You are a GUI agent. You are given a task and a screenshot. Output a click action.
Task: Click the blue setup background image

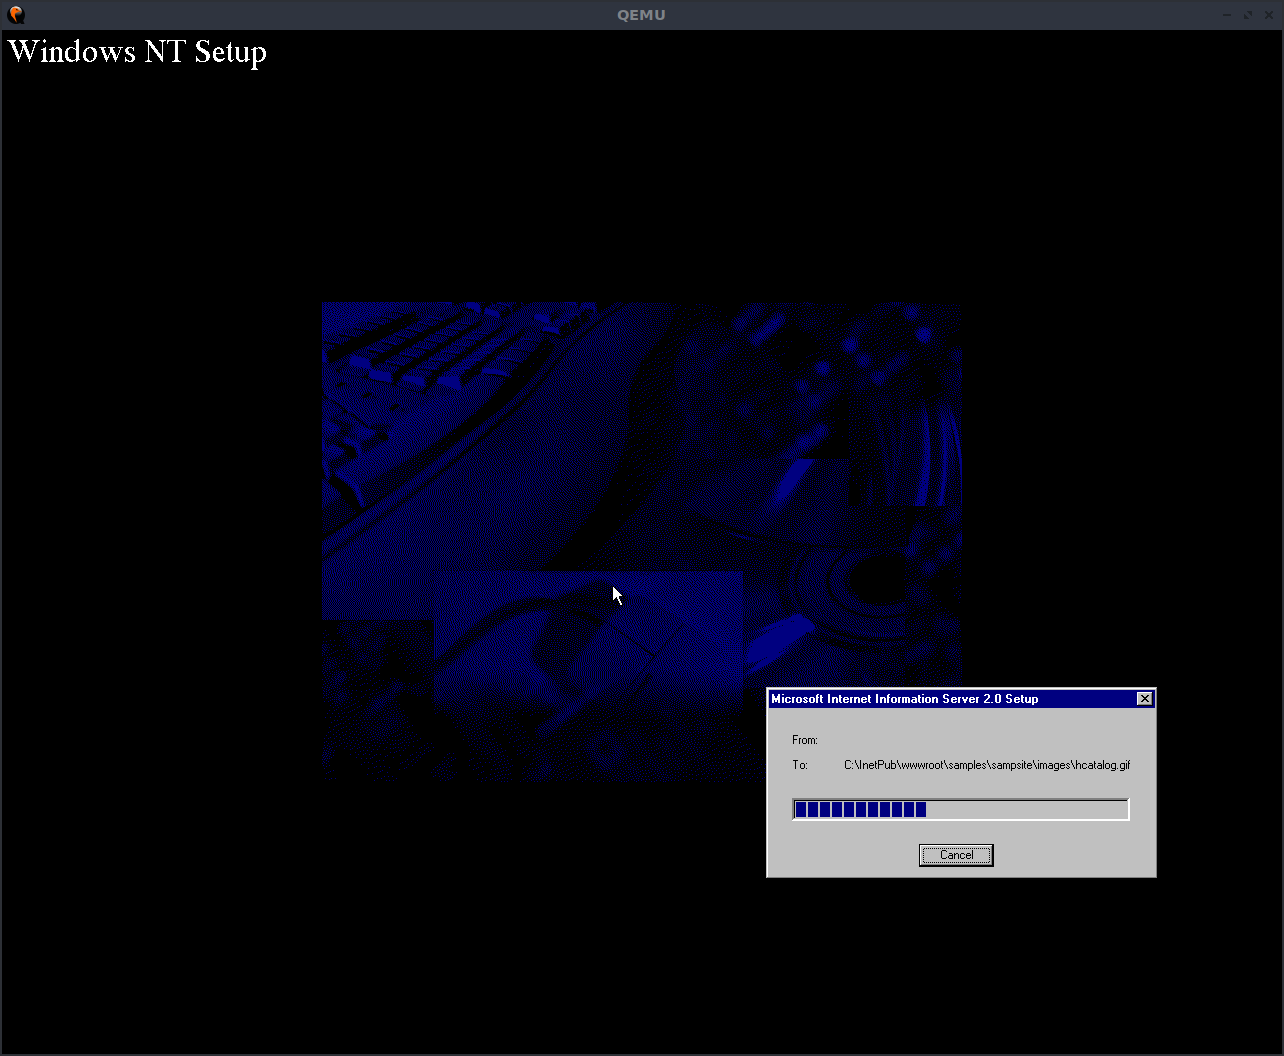click(x=640, y=540)
